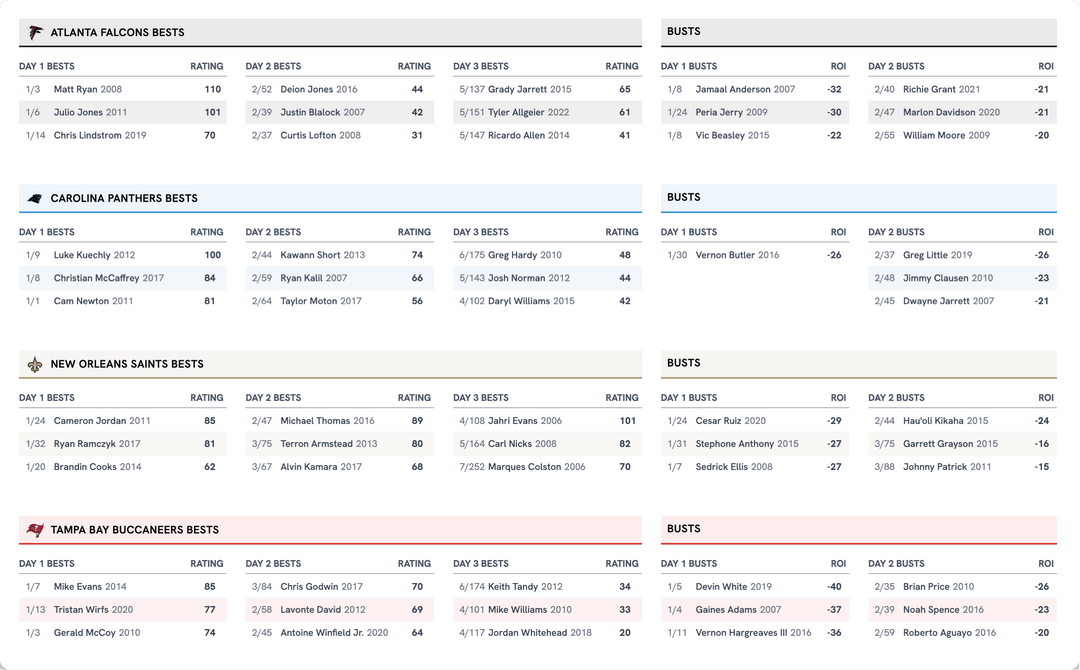Screen dimensions: 1080x670
Task: Open Matt Ryan 2008 player link
Action: tap(88, 90)
